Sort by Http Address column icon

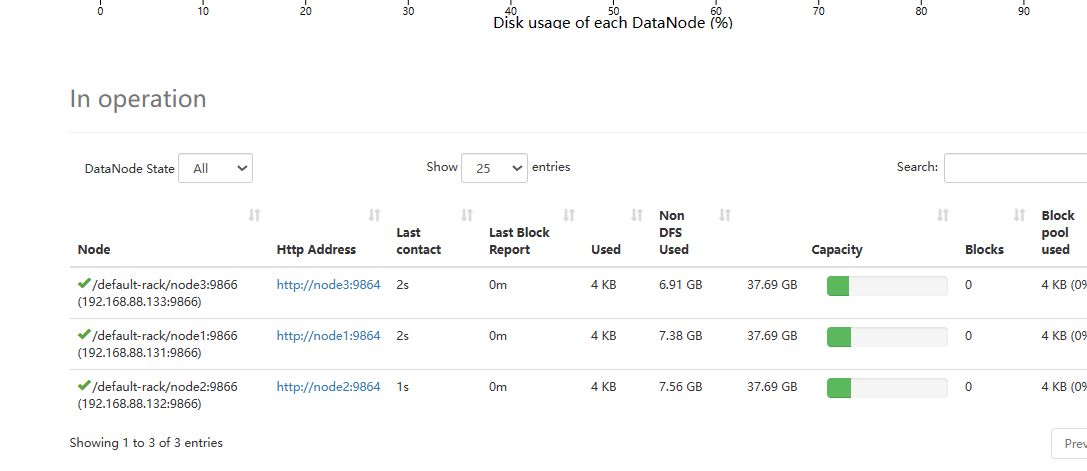click(375, 215)
